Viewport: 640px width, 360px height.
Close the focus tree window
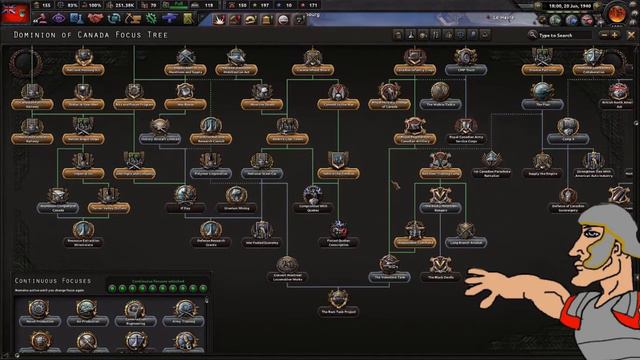(631, 35)
